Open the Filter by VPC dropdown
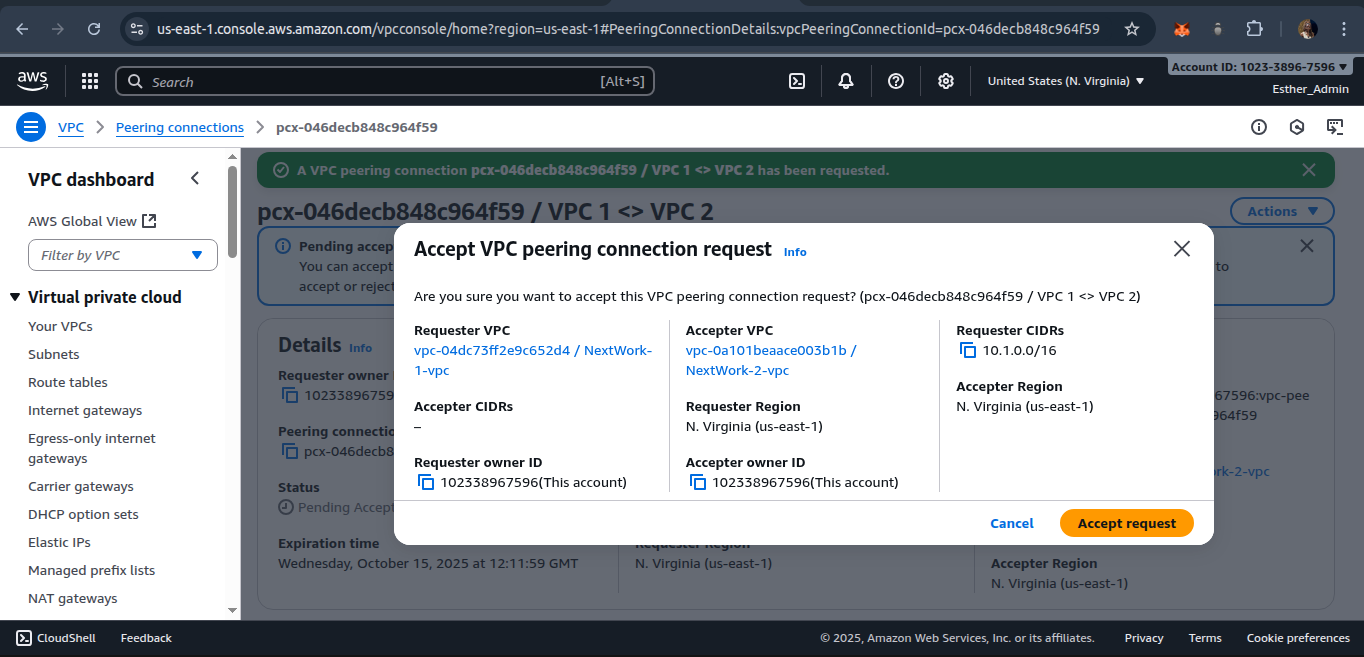 pyautogui.click(x=123, y=255)
